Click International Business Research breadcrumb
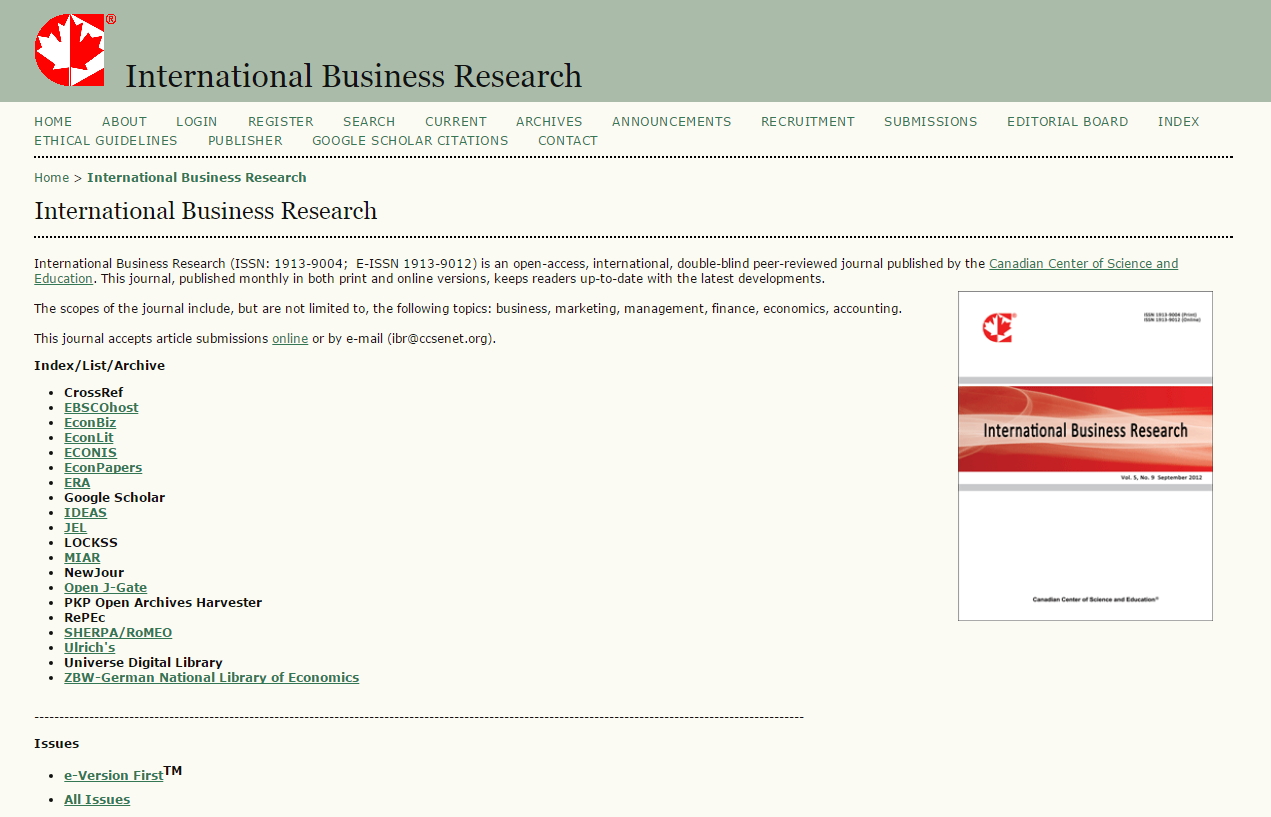1271x817 pixels. coord(197,178)
